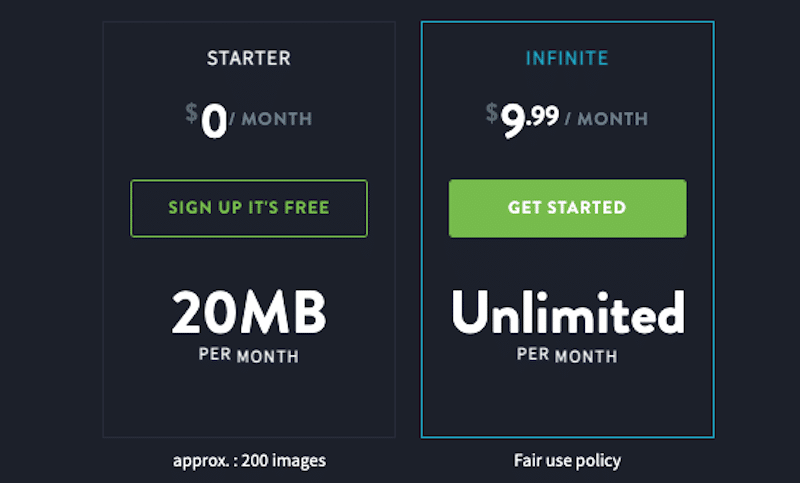Click PER MONTH under 20MB
Screen dimensions: 800x483
(249, 355)
